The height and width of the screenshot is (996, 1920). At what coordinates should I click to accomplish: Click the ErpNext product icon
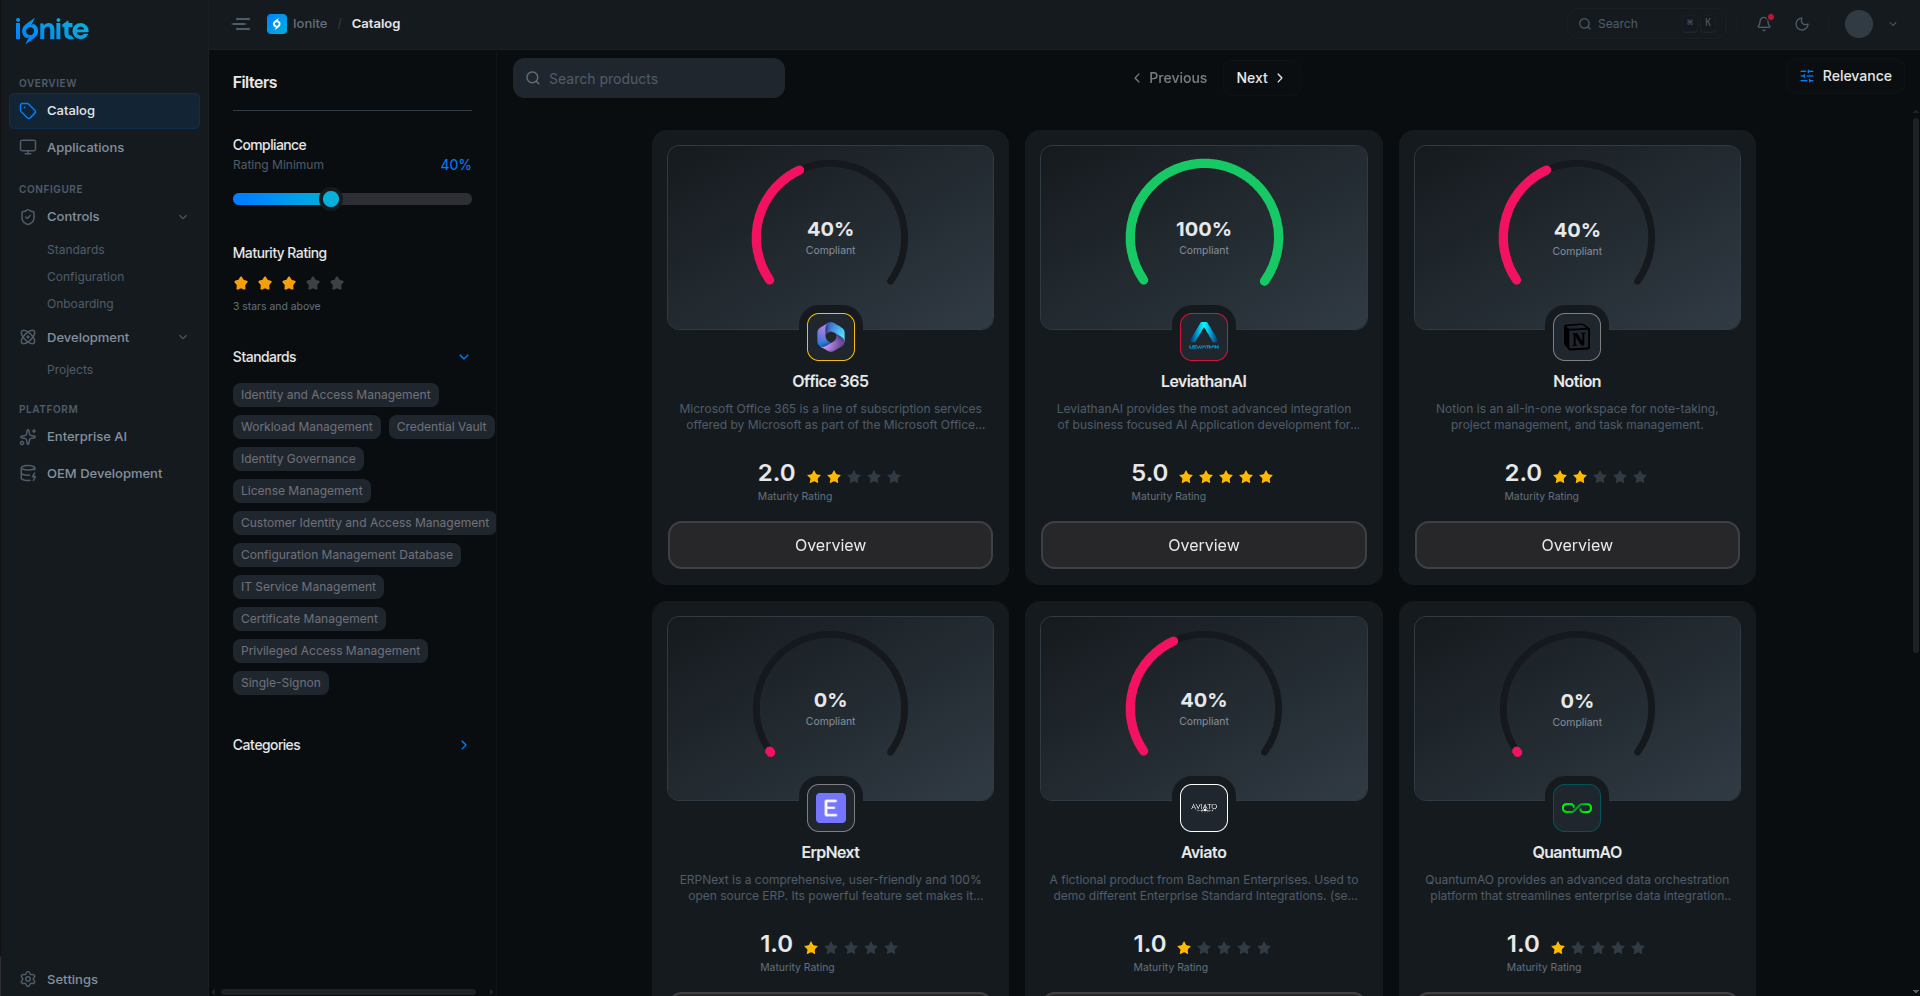[830, 808]
